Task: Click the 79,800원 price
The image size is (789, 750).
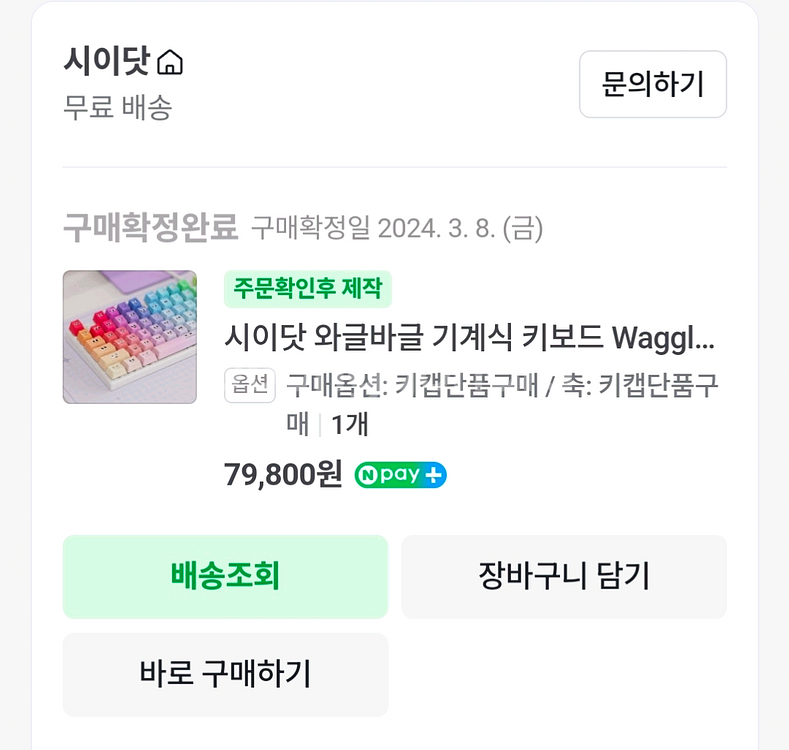Action: [283, 474]
